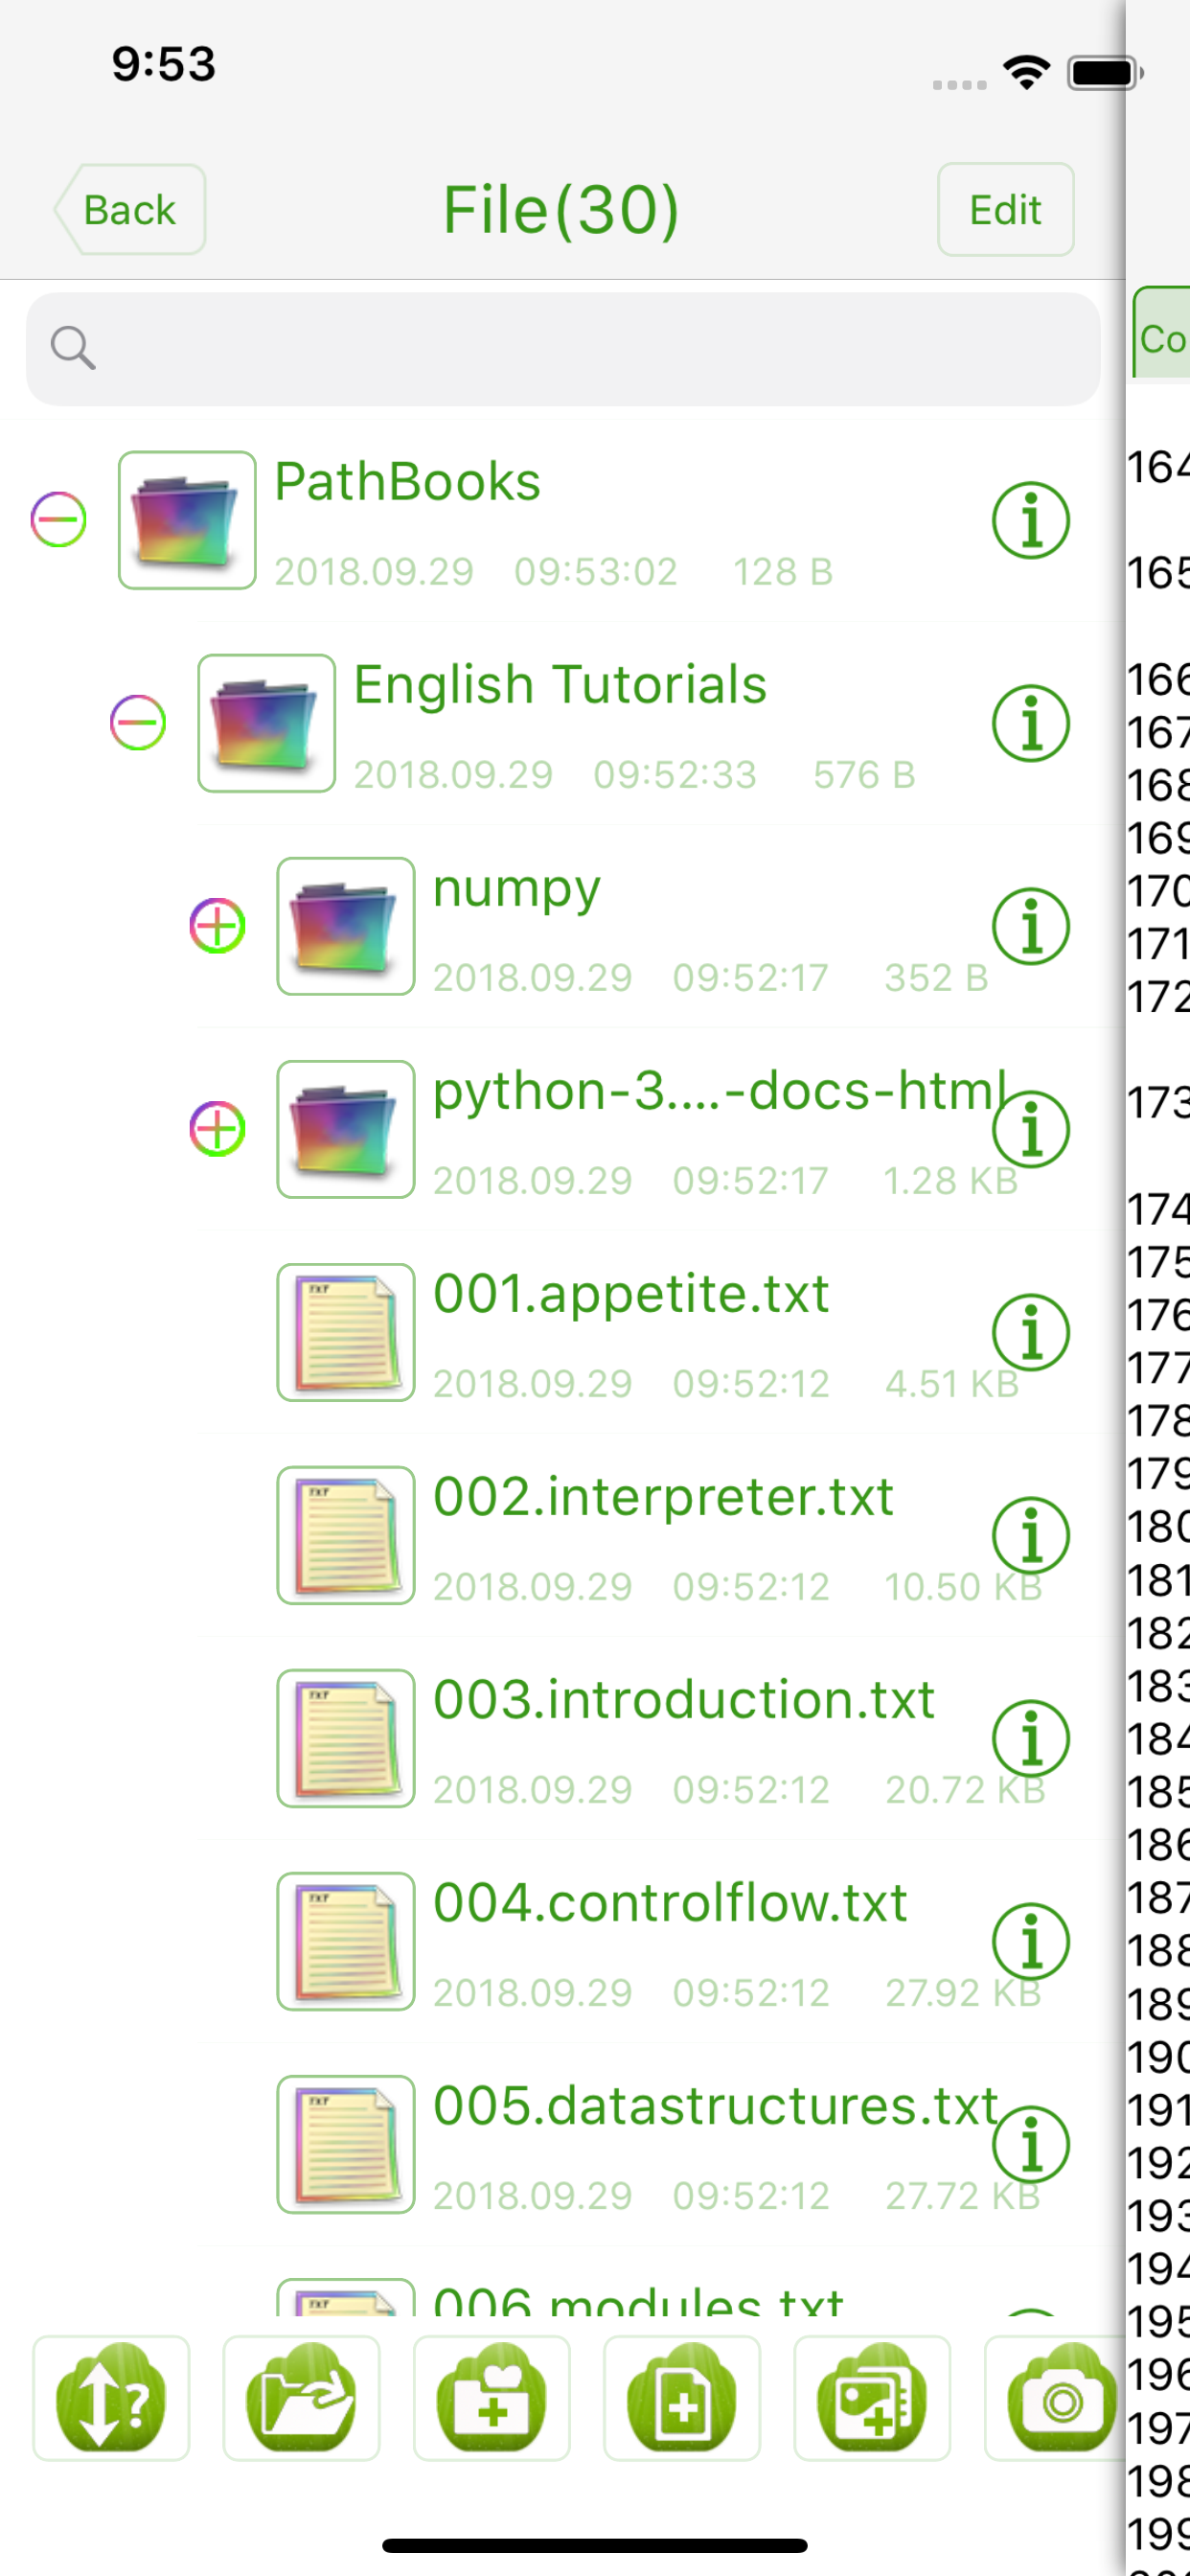Select the English Tutorials row name
This screenshot has height=2576, width=1190.
click(x=560, y=685)
